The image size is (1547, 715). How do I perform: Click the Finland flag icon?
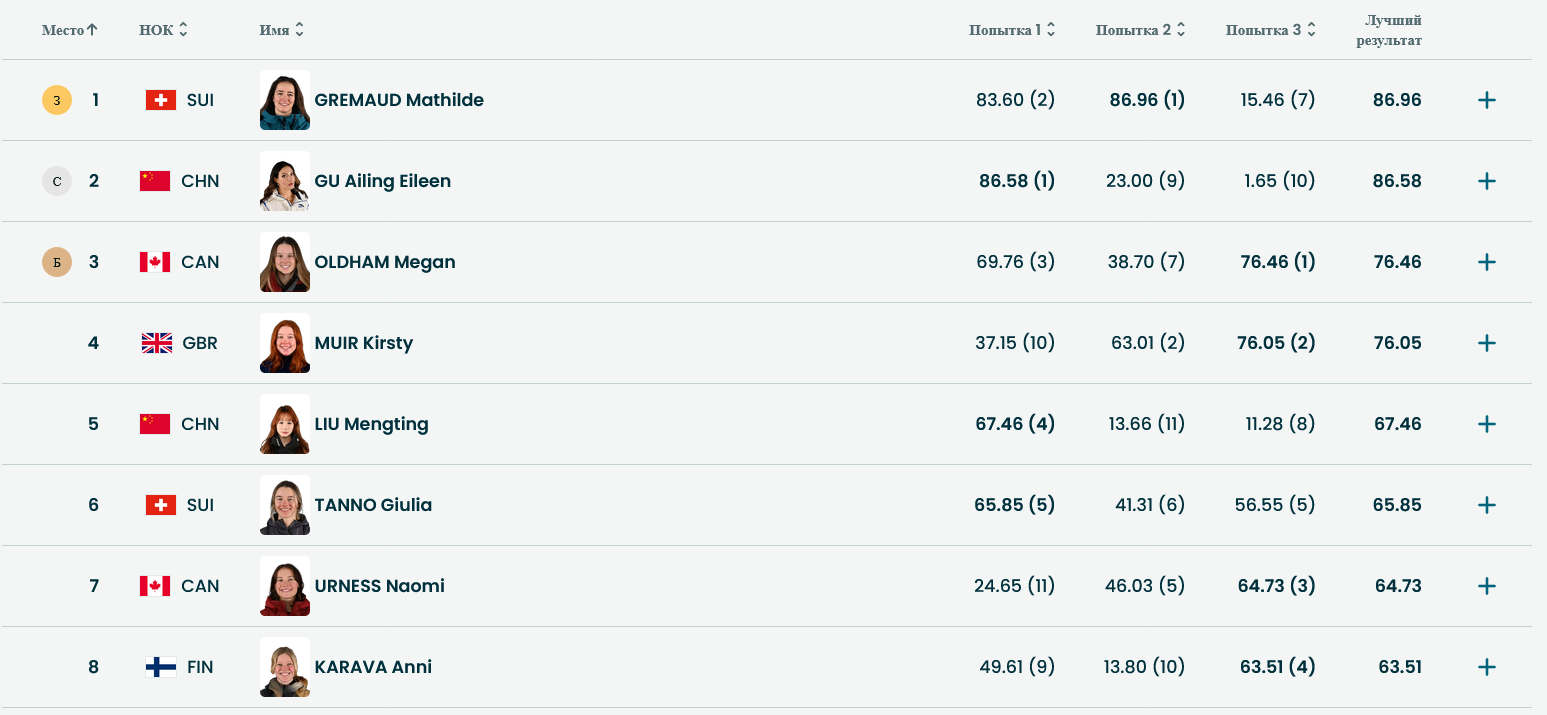coord(161,667)
